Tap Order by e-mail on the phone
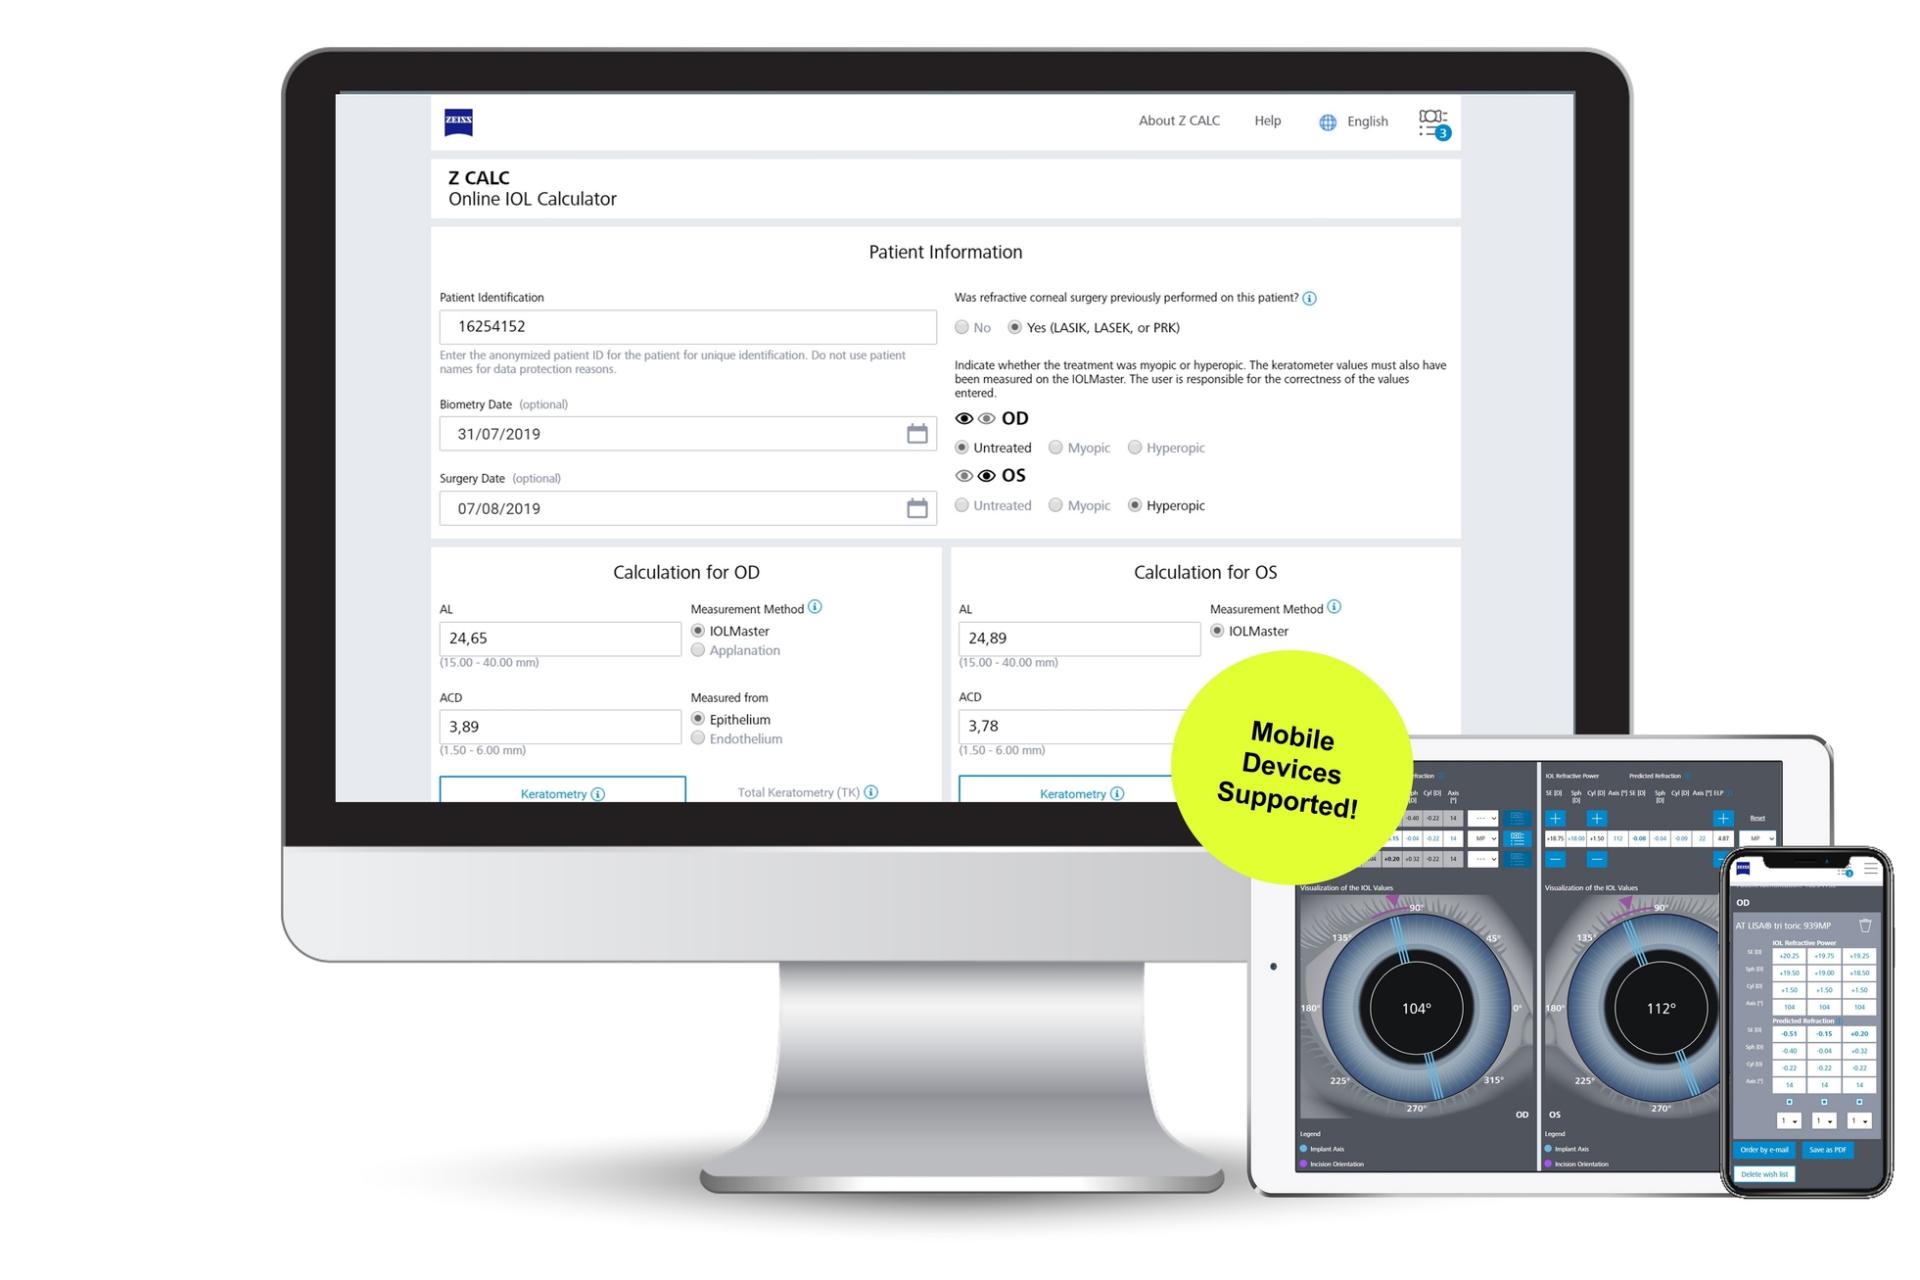 pyautogui.click(x=1764, y=1150)
